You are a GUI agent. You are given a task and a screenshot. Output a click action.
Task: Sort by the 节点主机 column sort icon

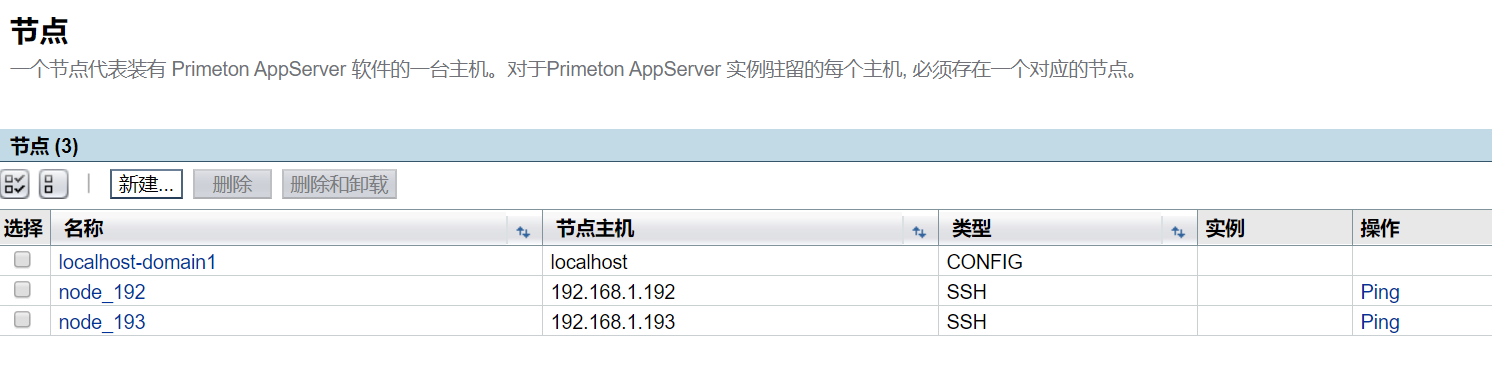coord(919,231)
